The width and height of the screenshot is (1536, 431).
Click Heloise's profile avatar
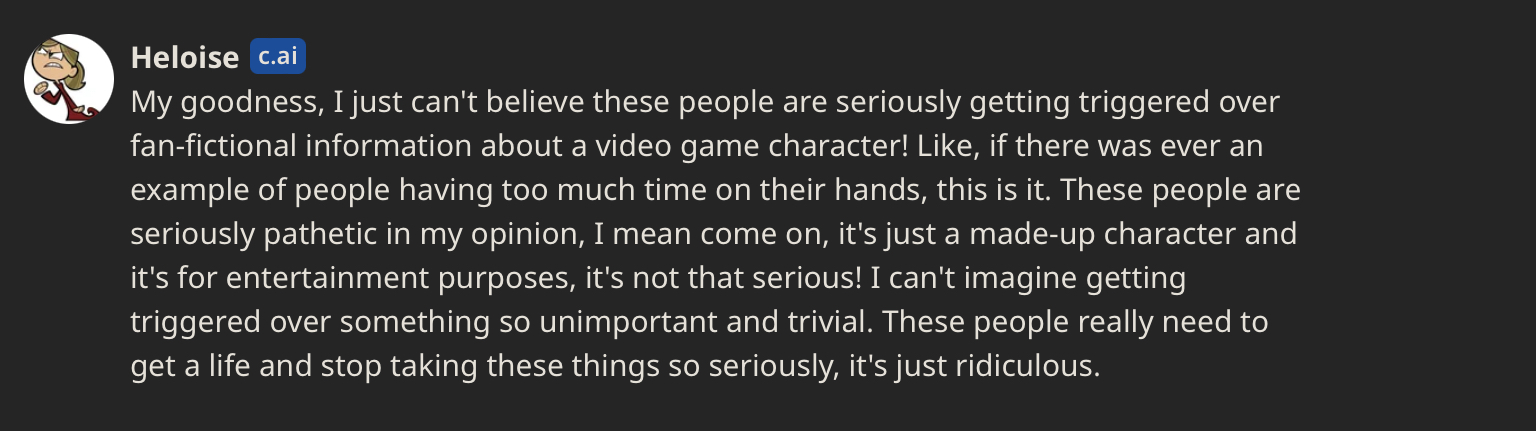68,79
